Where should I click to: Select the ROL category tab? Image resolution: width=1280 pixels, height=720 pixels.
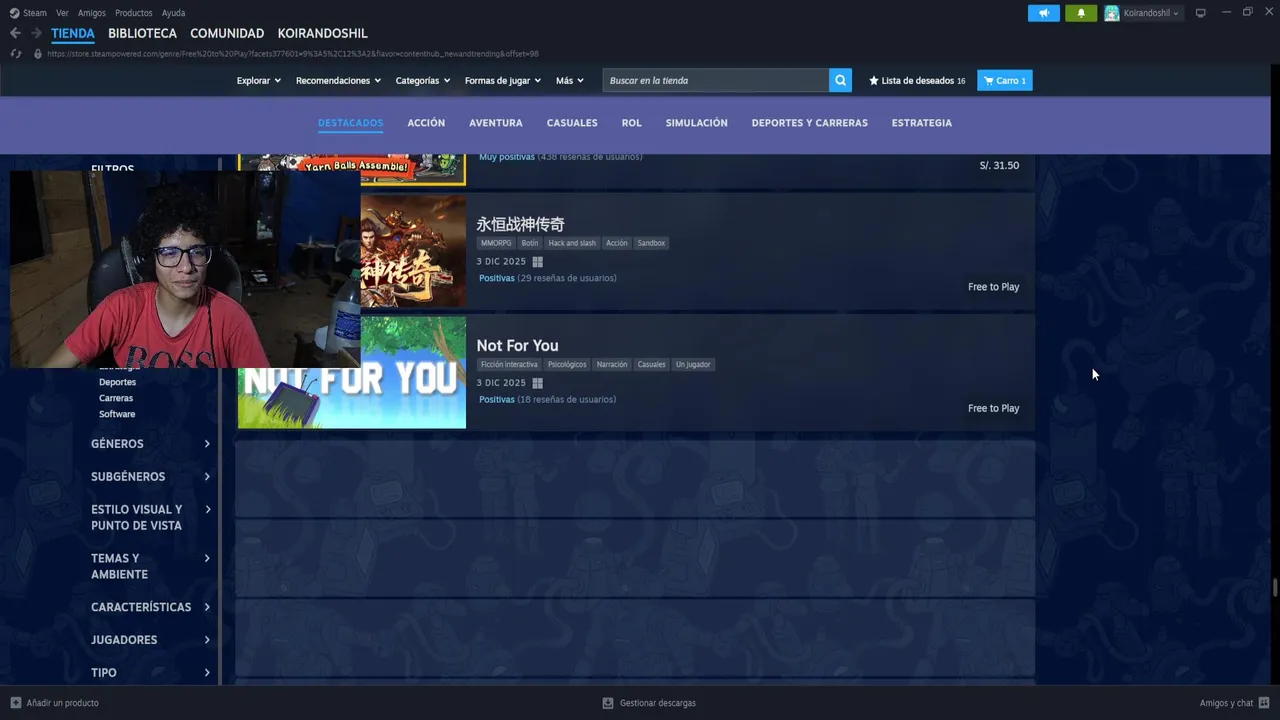coord(632,123)
